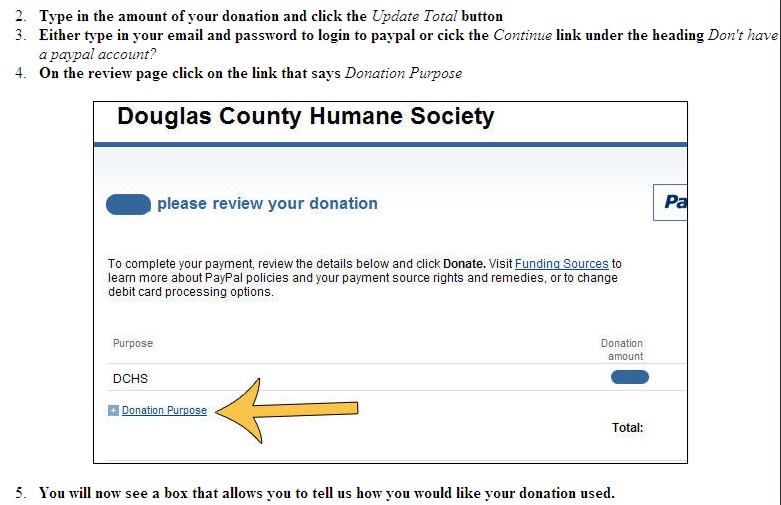
Task: Click the step 5 instruction text
Action: pyautogui.click(x=326, y=493)
